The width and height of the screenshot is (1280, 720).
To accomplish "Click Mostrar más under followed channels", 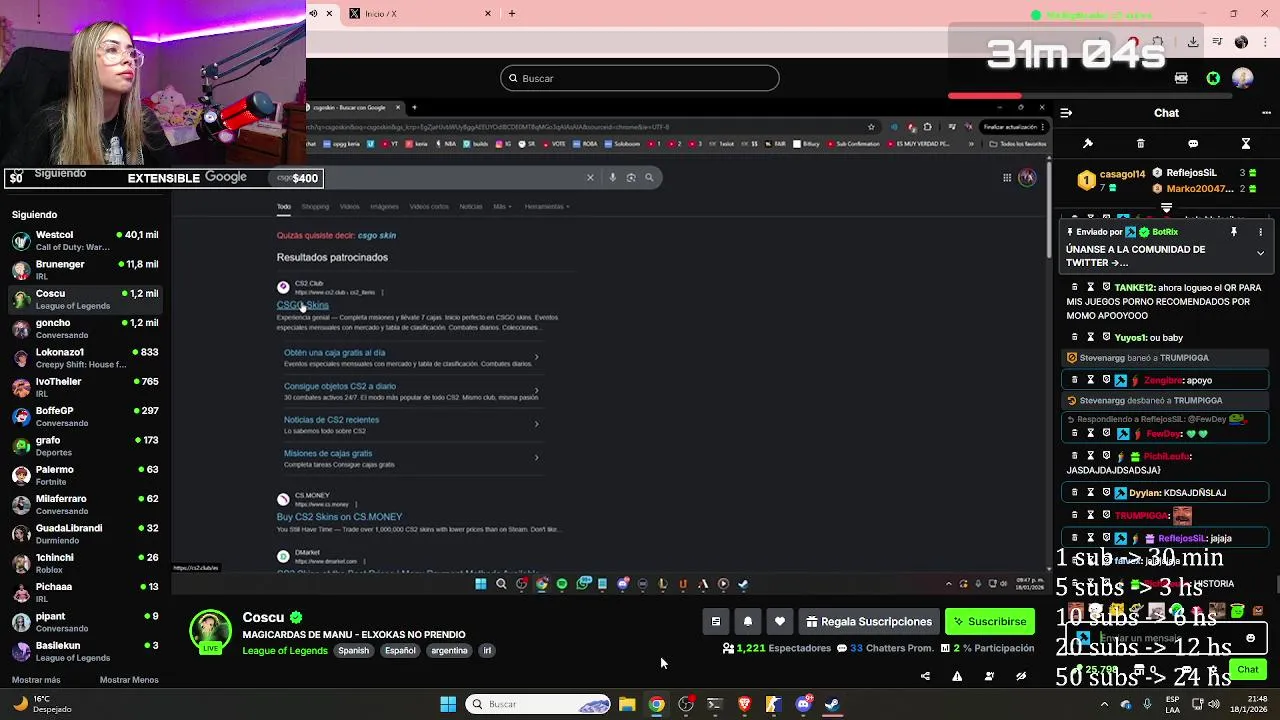I will (x=36, y=680).
